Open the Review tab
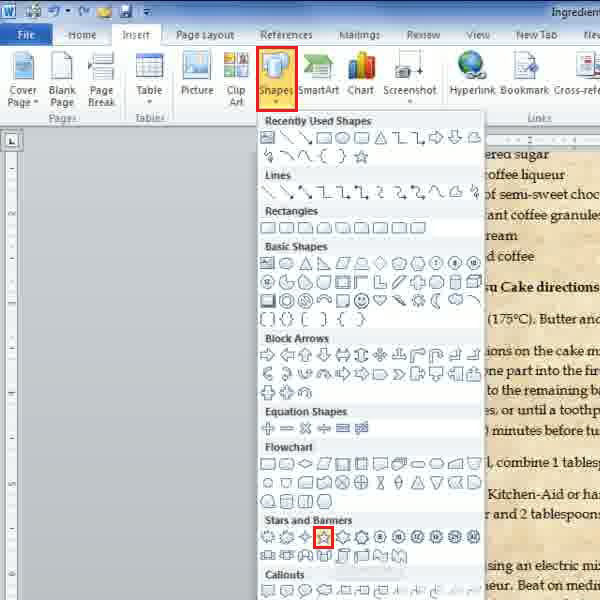Viewport: 600px width, 600px height. 423,35
